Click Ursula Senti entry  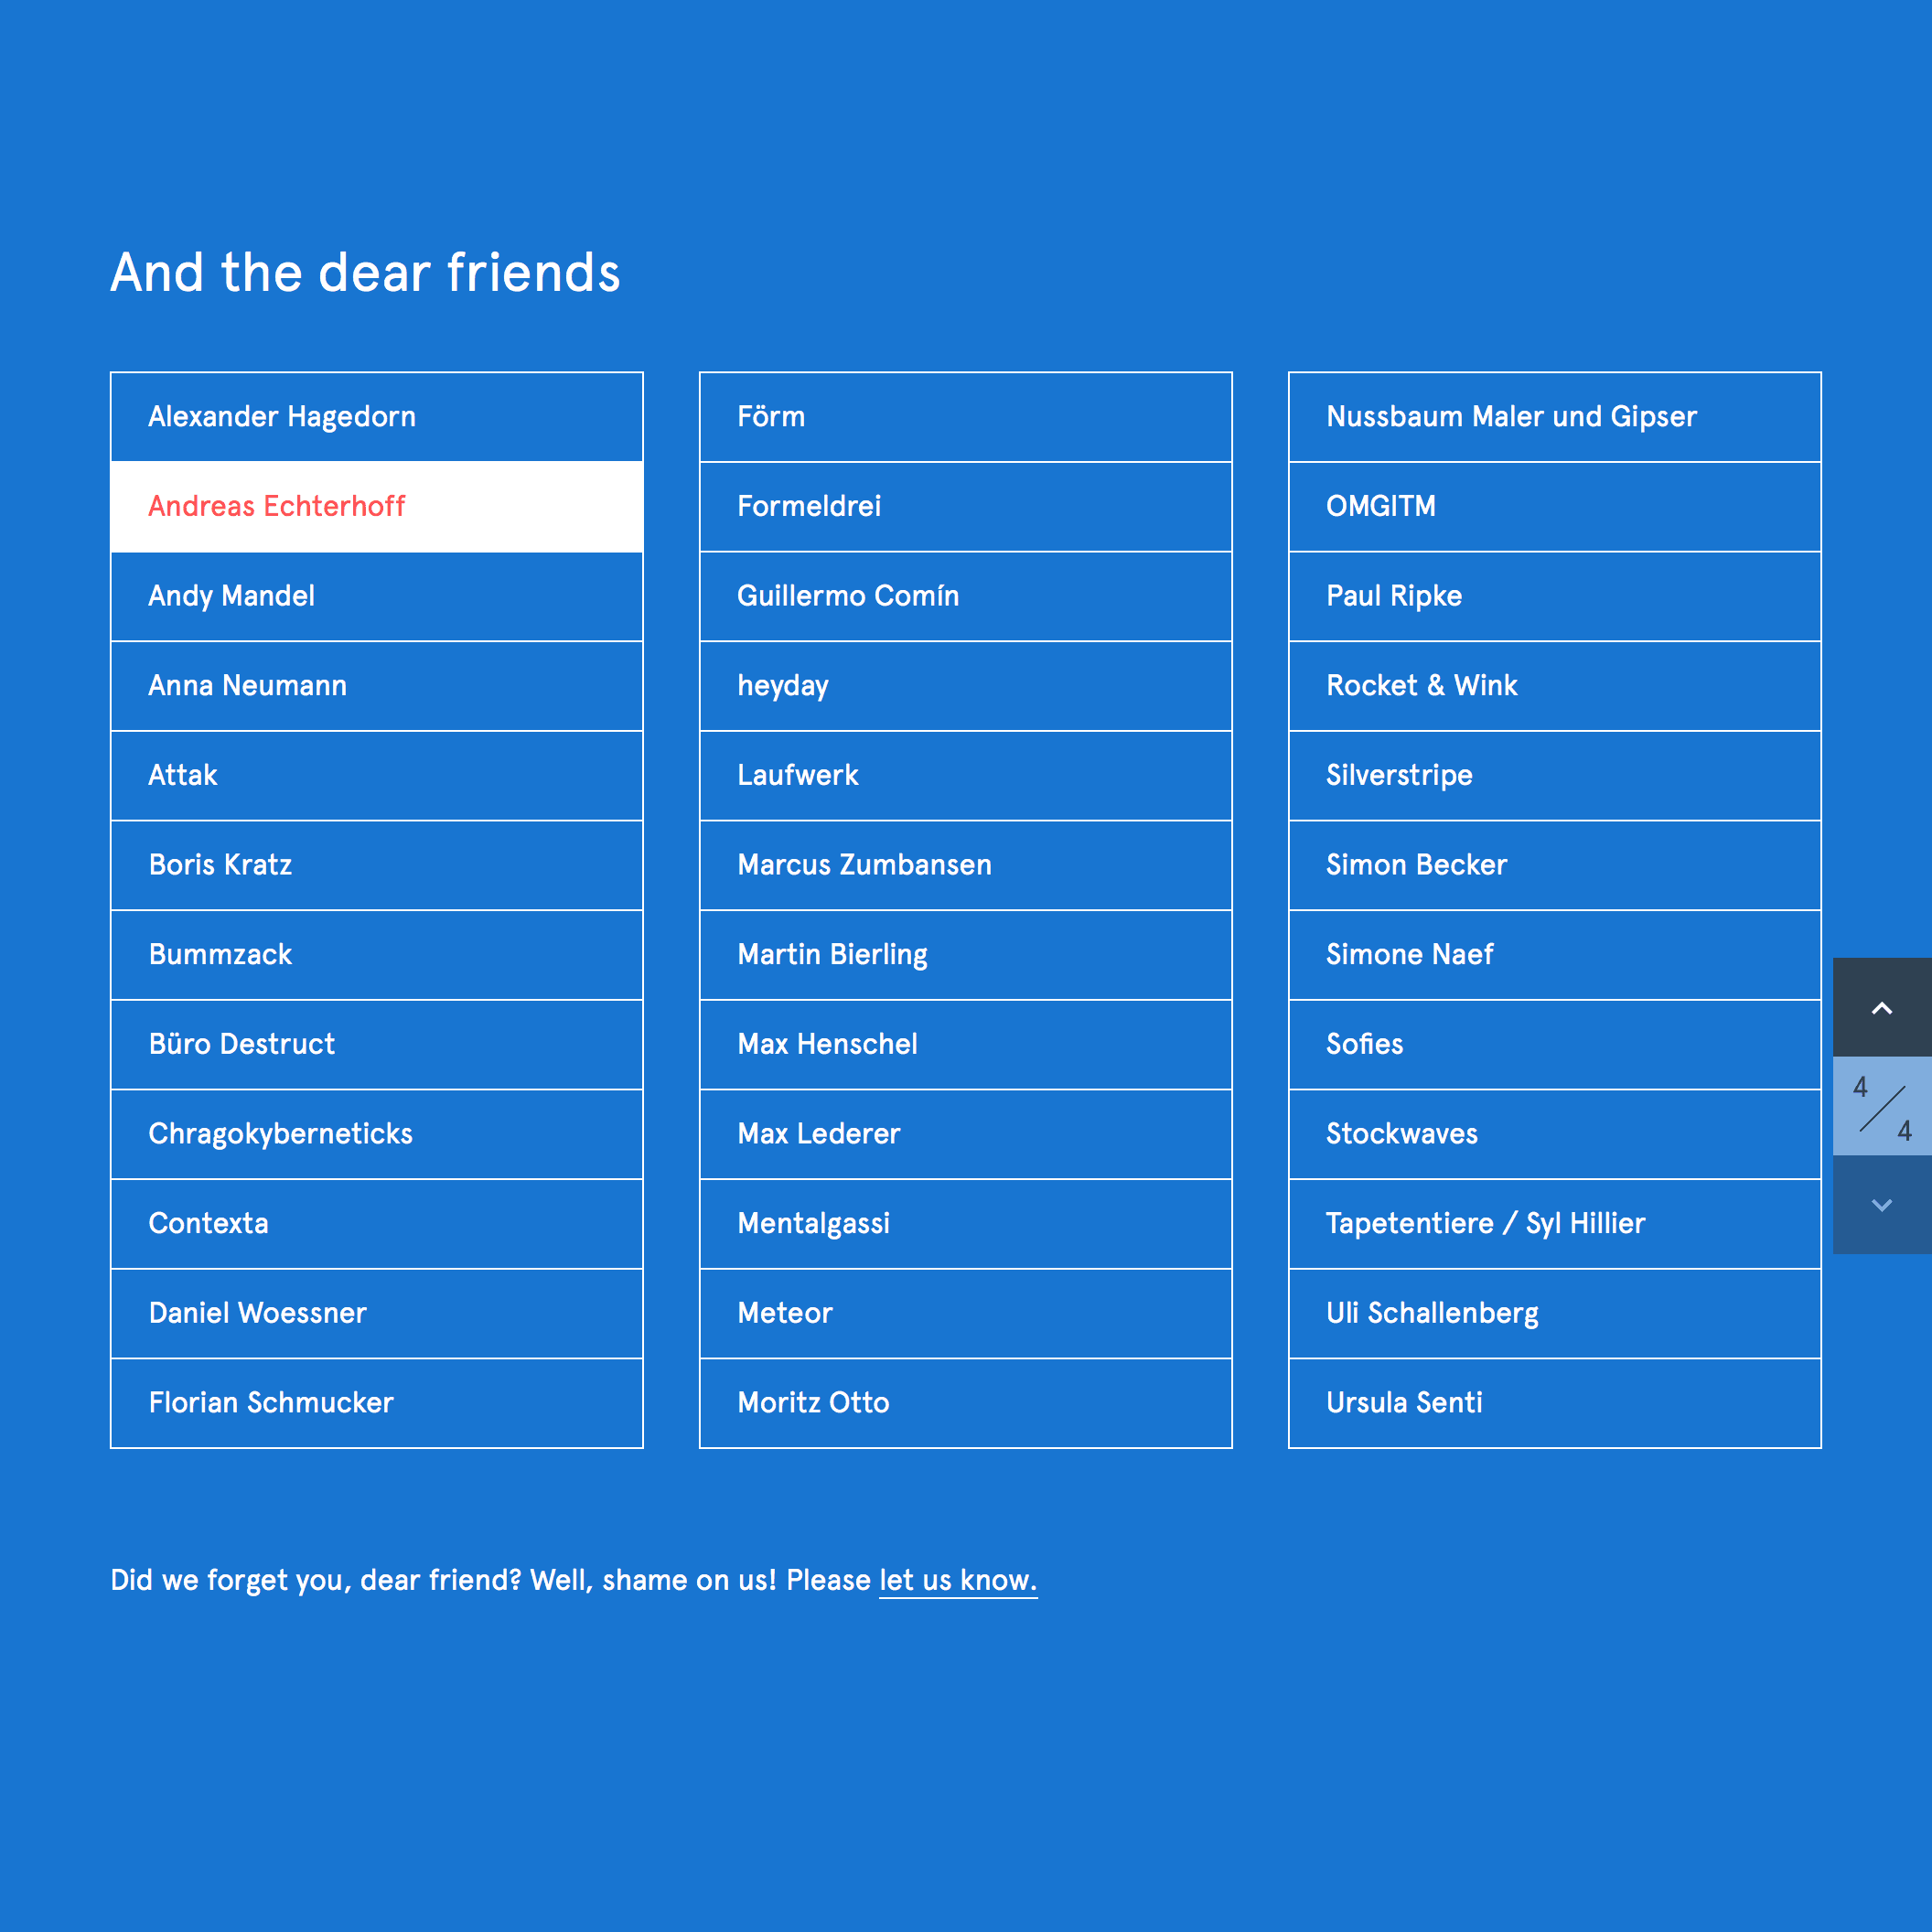pyautogui.click(x=1555, y=1403)
